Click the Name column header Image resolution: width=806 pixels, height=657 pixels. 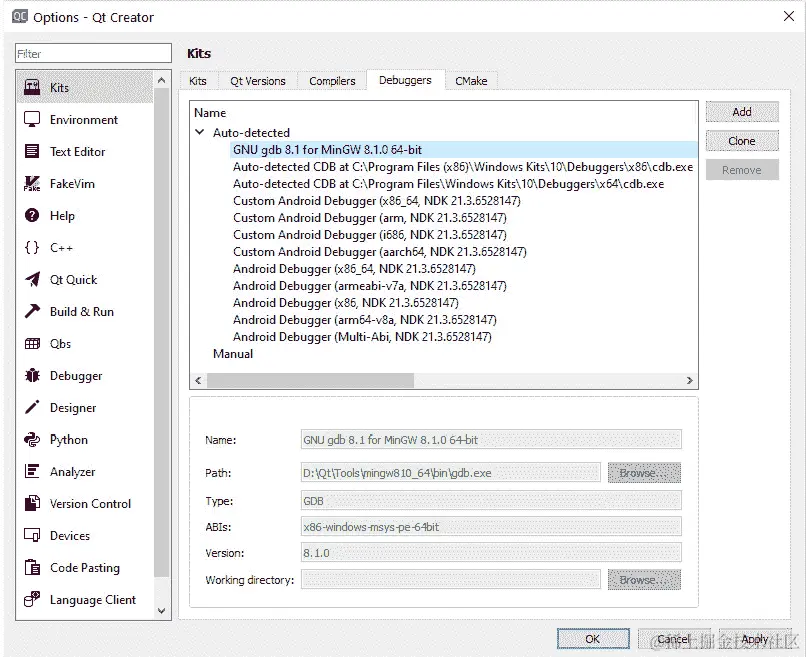click(210, 113)
